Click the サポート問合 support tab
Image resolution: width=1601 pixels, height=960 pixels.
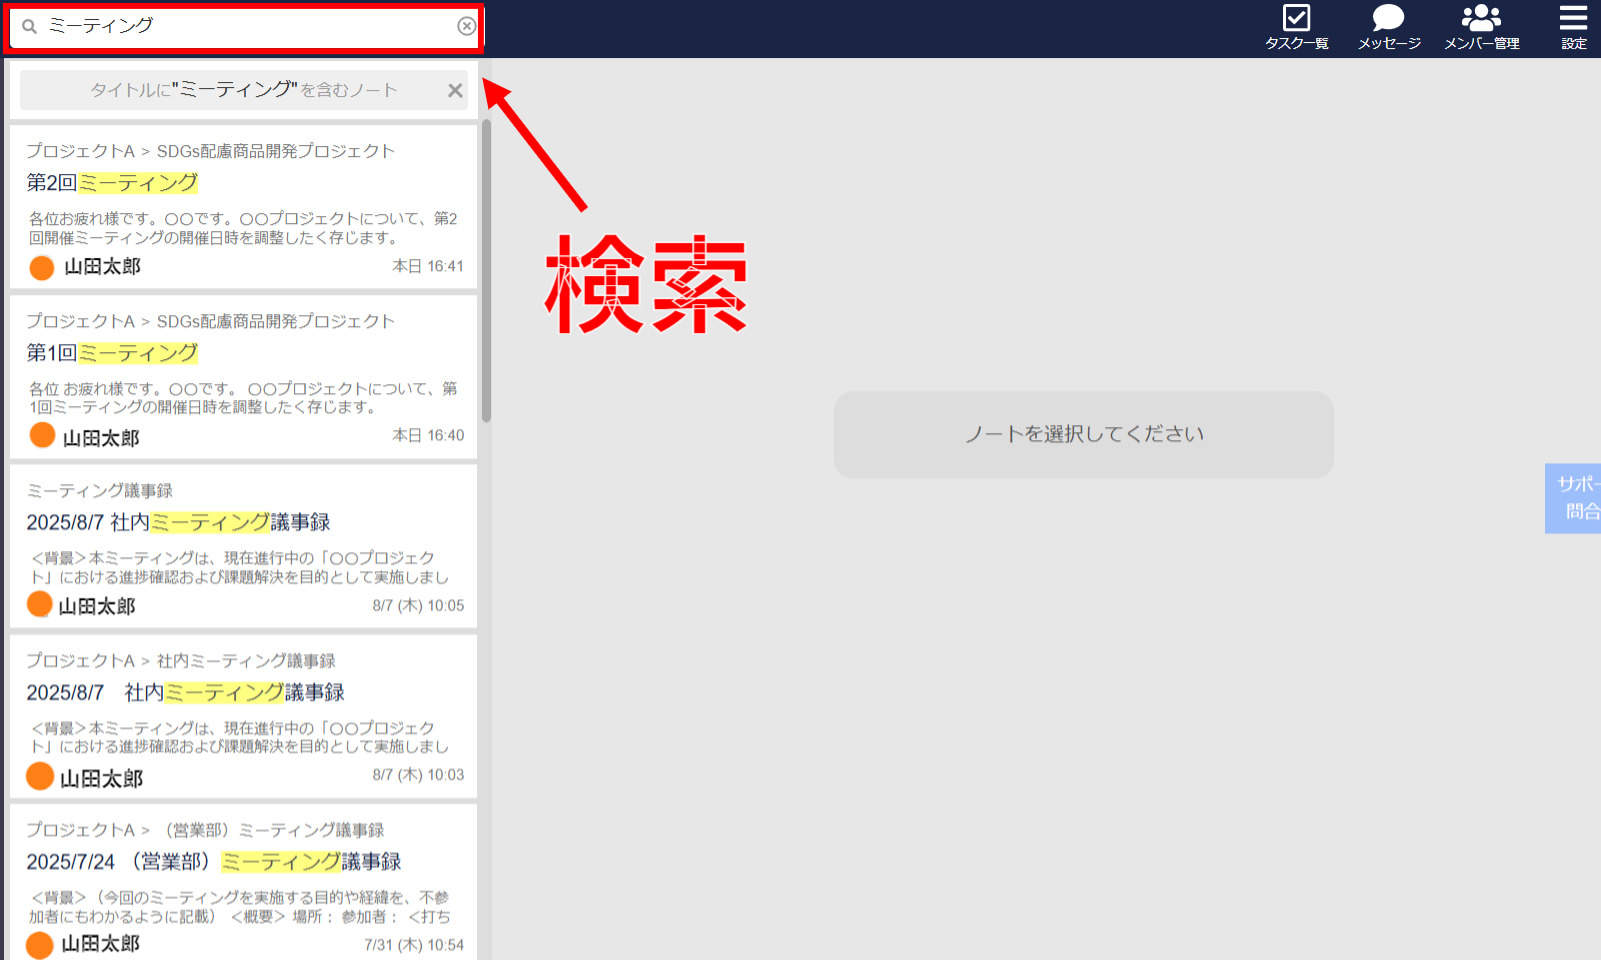(x=1574, y=498)
